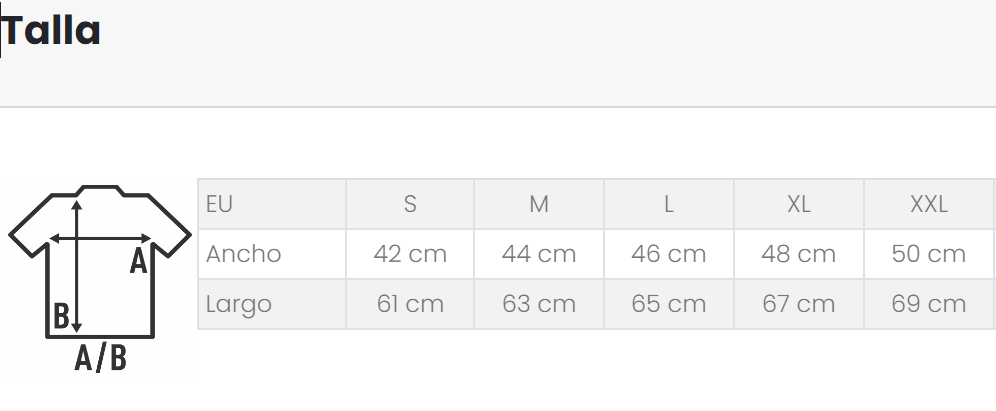Click the 44 cm width cell

tap(539, 254)
